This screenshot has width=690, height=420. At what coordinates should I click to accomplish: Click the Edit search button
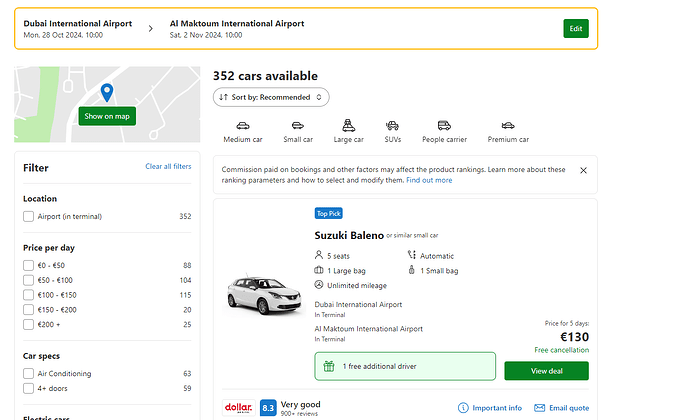(576, 29)
